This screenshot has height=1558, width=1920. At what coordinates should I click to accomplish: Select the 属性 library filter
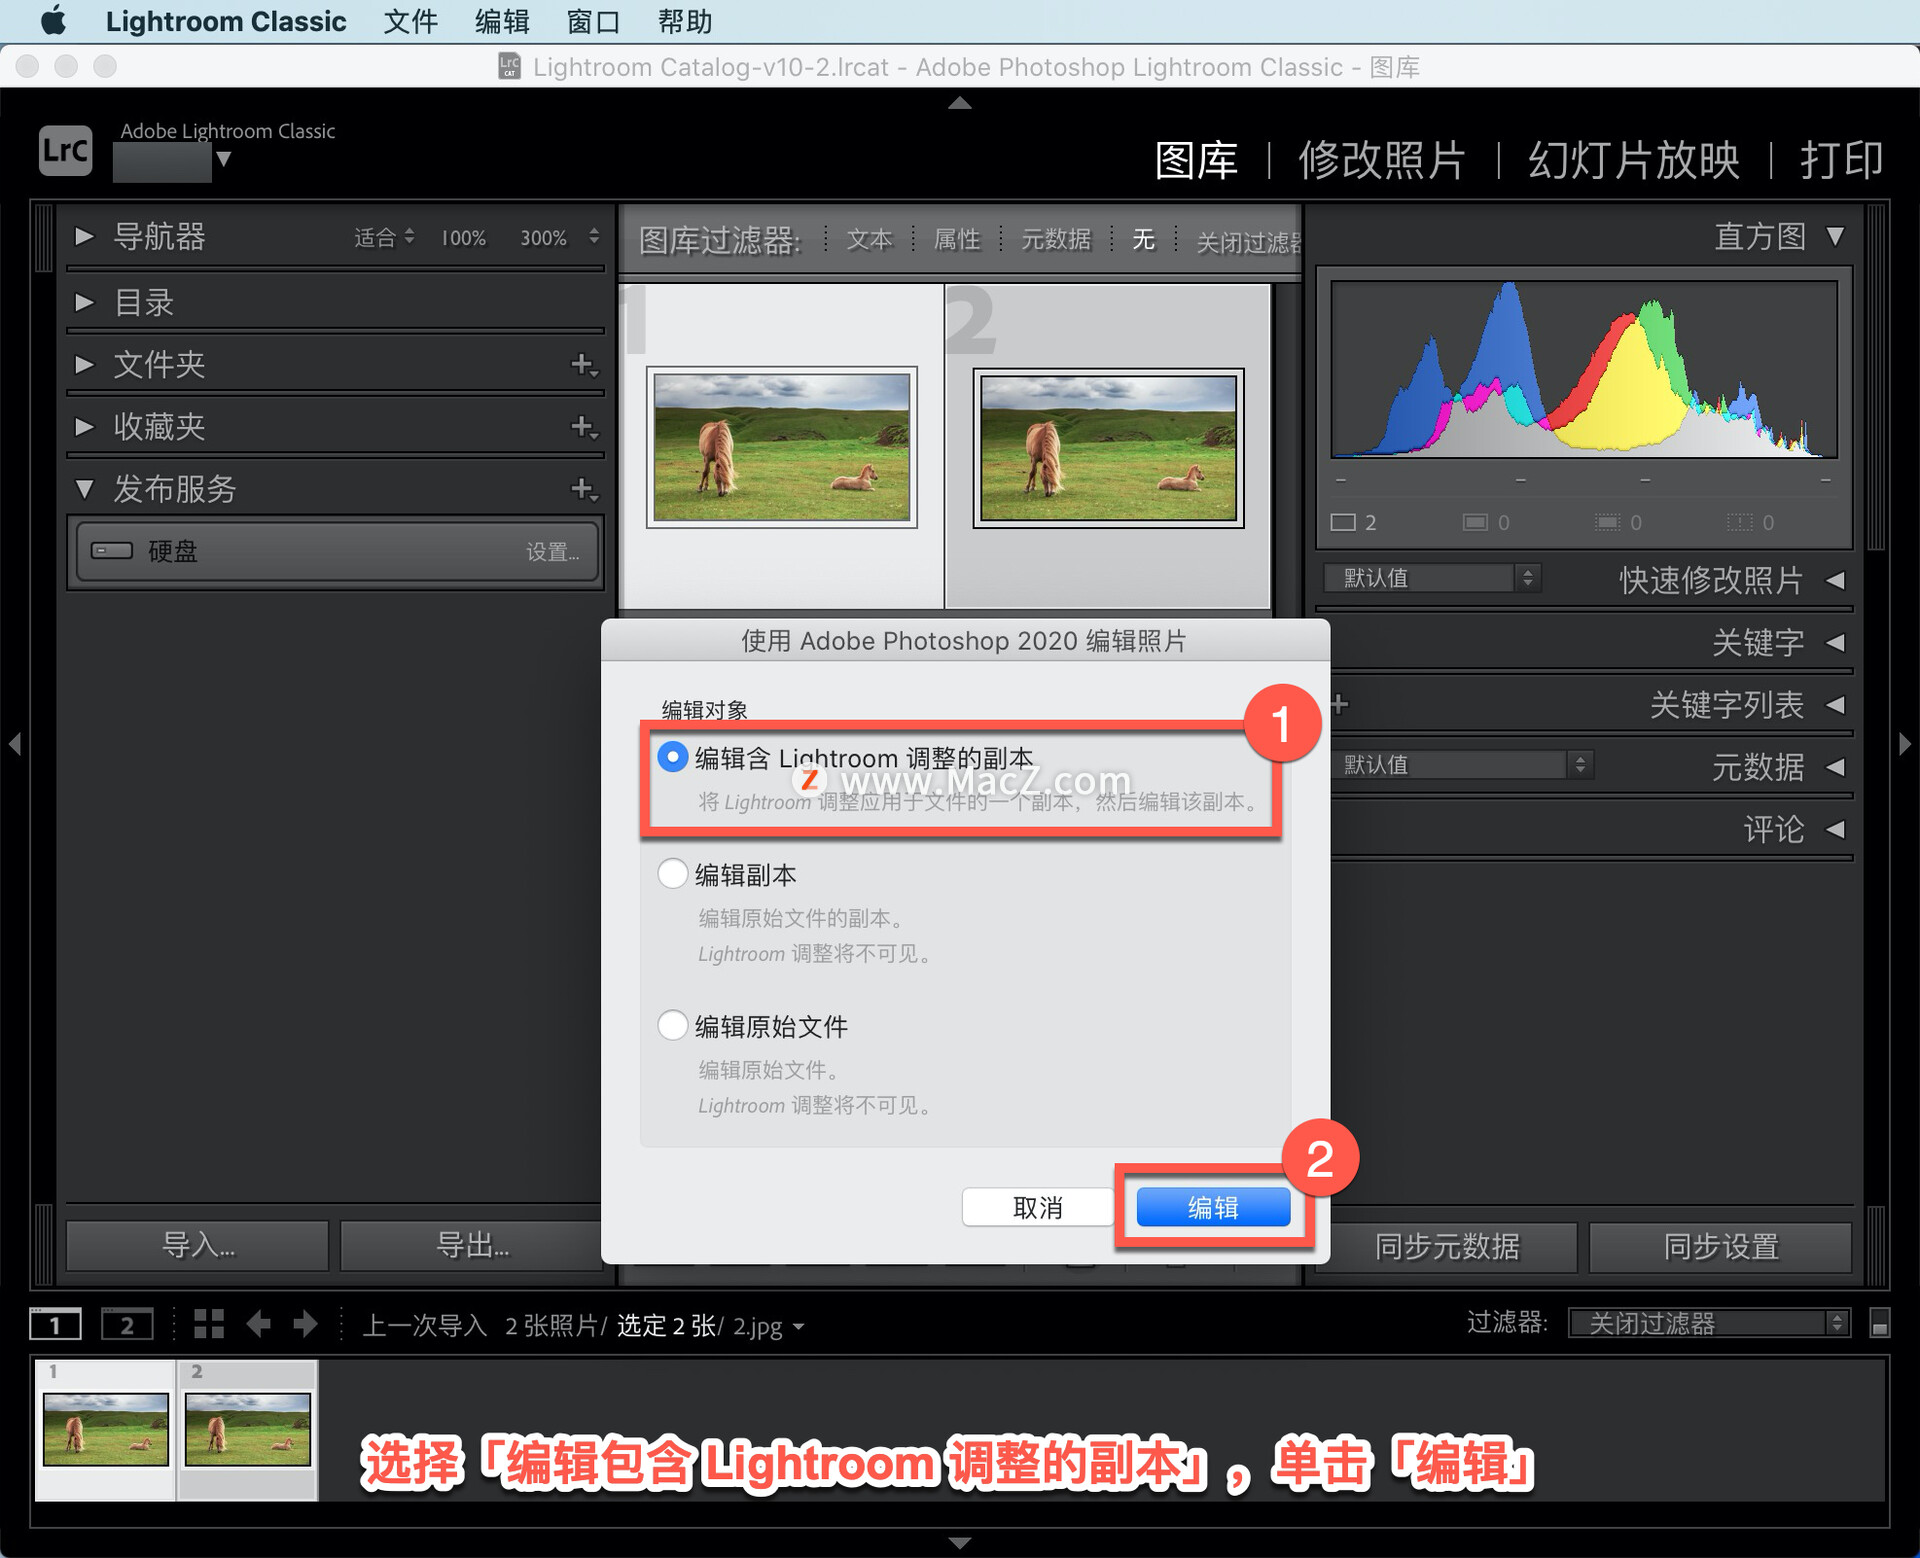tap(957, 239)
